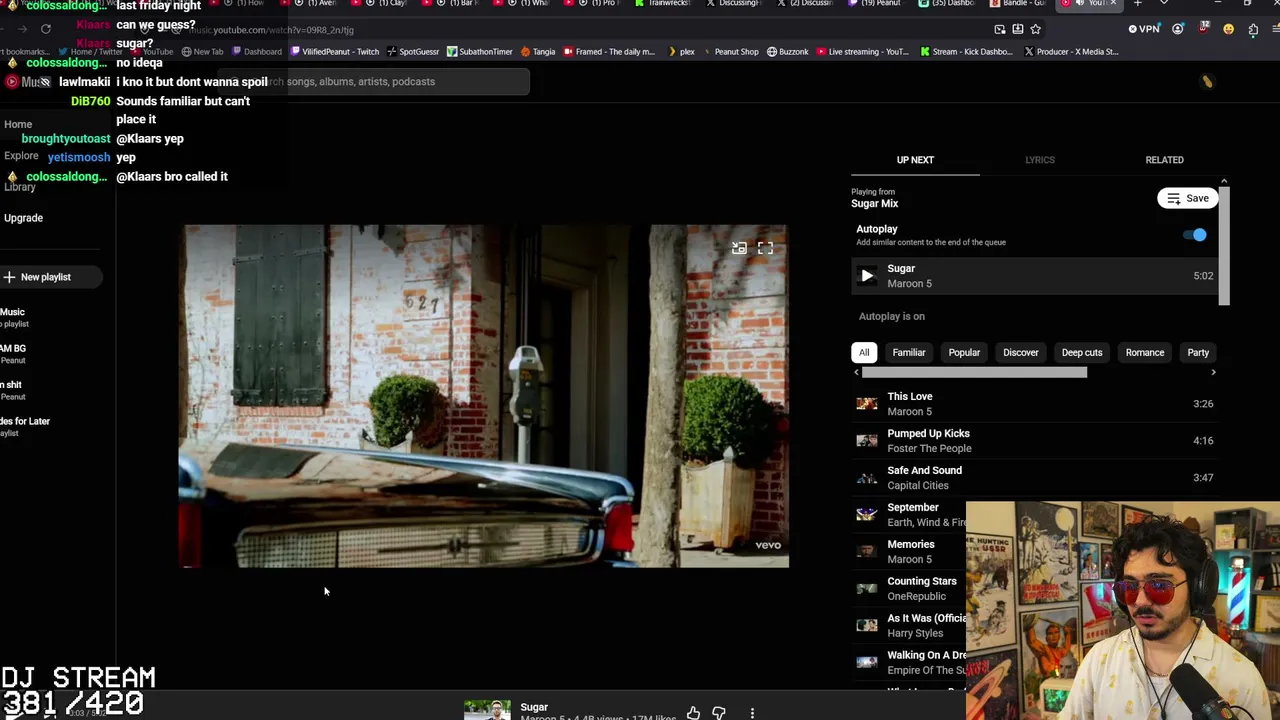Click the Memories track thumbnail
This screenshot has height=720, width=1280.
pyautogui.click(x=867, y=552)
